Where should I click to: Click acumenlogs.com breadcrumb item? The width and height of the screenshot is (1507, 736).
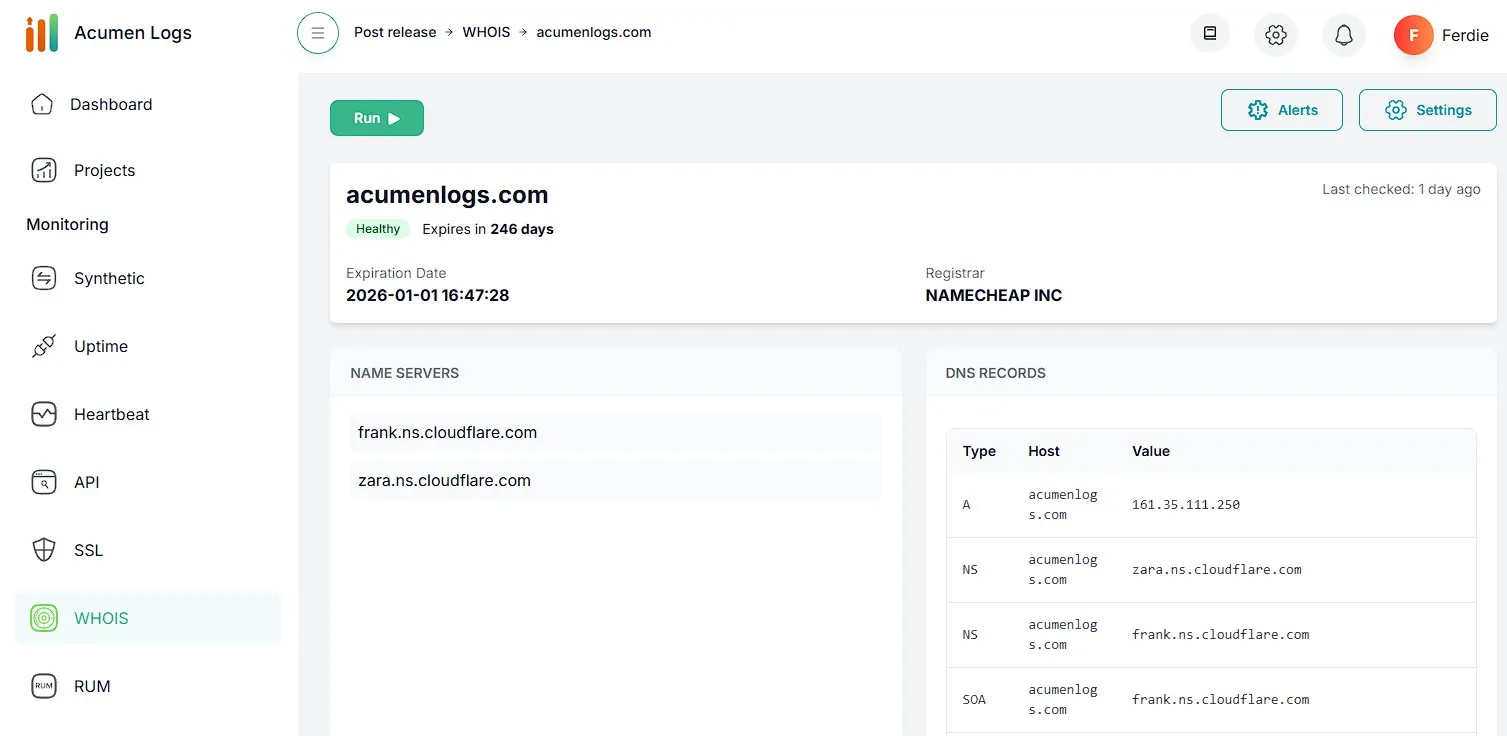tap(594, 32)
